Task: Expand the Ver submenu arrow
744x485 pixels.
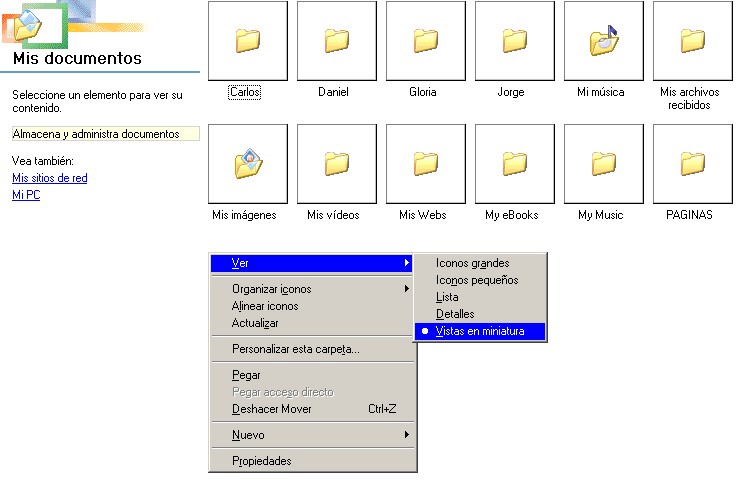Action: click(407, 262)
